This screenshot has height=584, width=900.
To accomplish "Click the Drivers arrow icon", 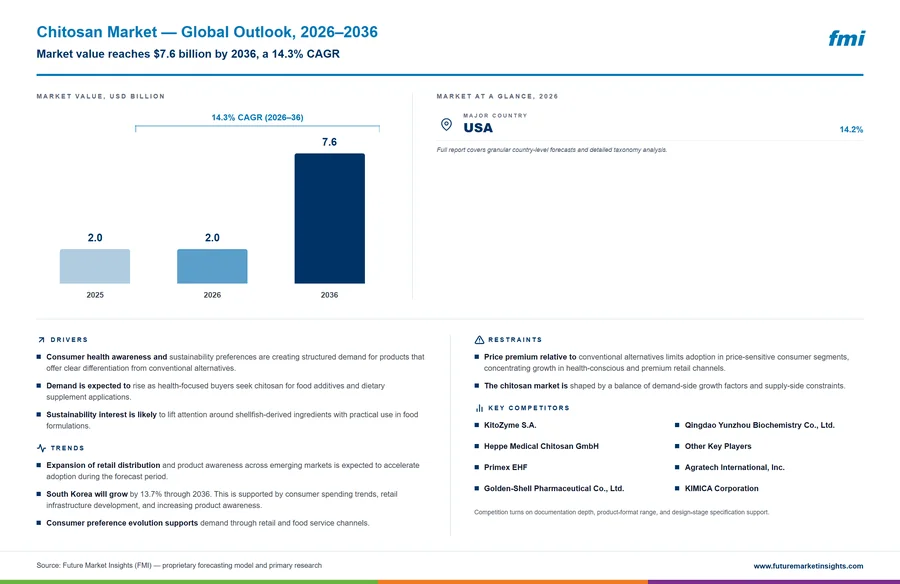I will pos(41,340).
